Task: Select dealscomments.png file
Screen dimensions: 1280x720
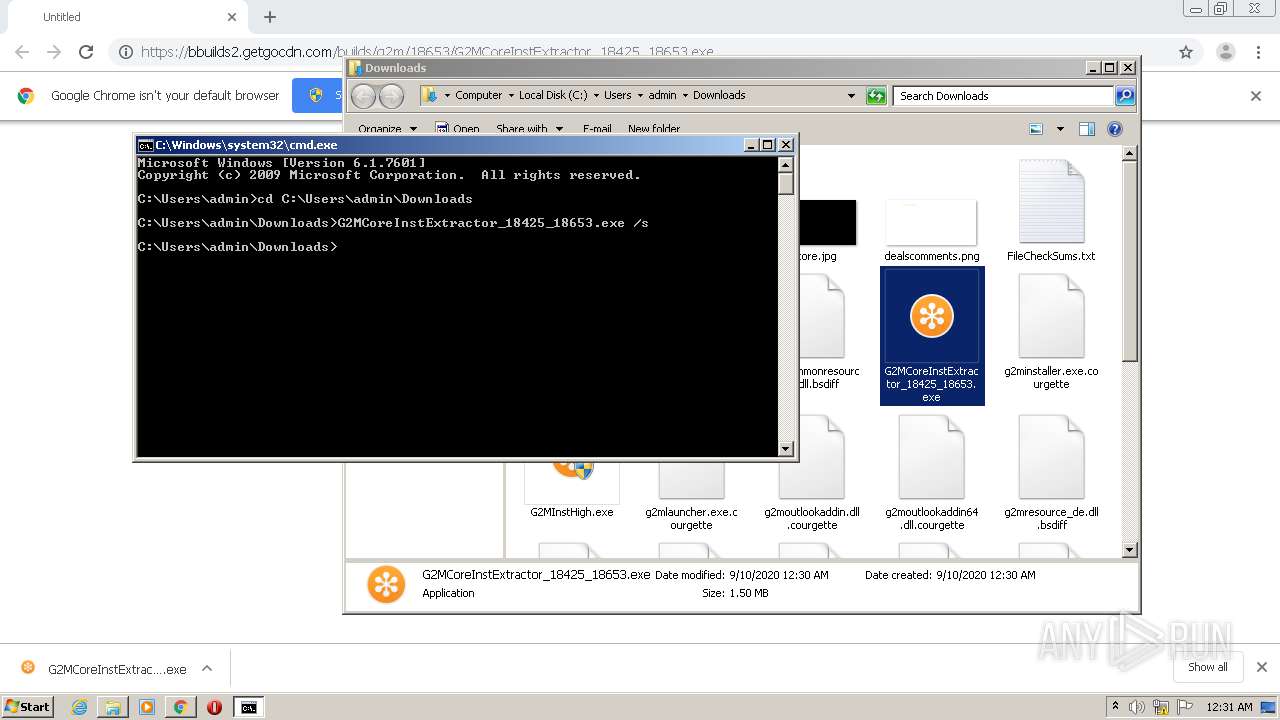Action: (x=932, y=230)
